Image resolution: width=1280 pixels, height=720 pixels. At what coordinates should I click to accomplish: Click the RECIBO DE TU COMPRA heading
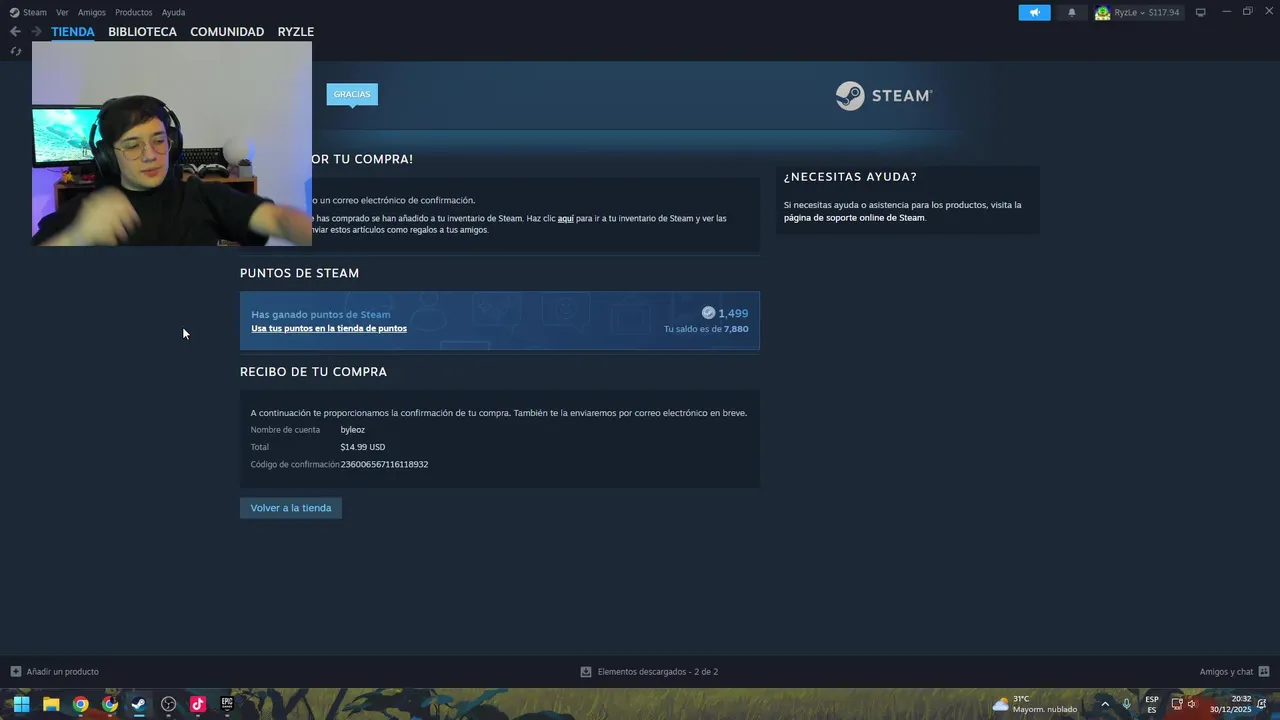coord(313,372)
